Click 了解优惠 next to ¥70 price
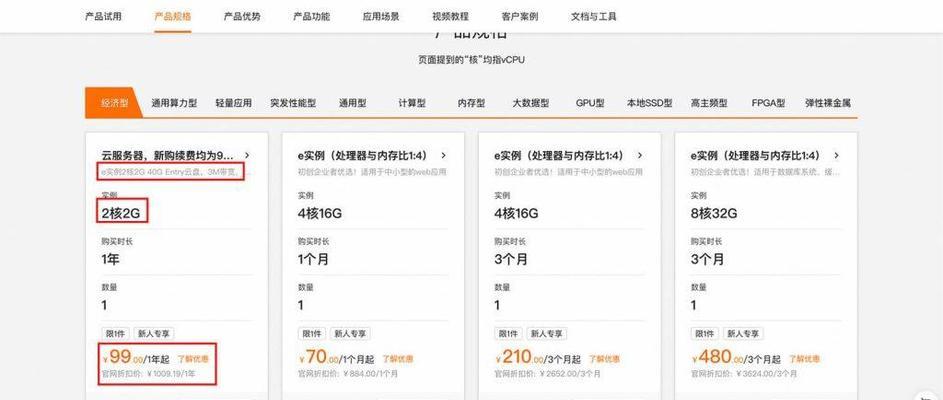The image size is (943, 400). [398, 359]
